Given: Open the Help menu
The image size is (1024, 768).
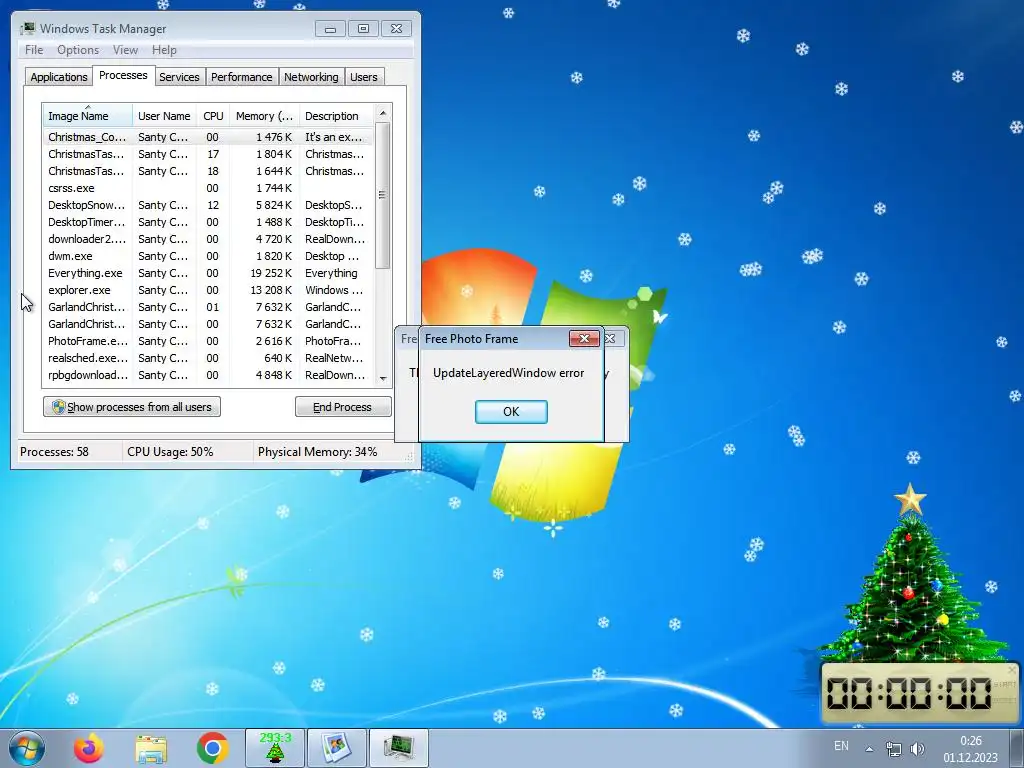Looking at the screenshot, I should click(x=164, y=50).
